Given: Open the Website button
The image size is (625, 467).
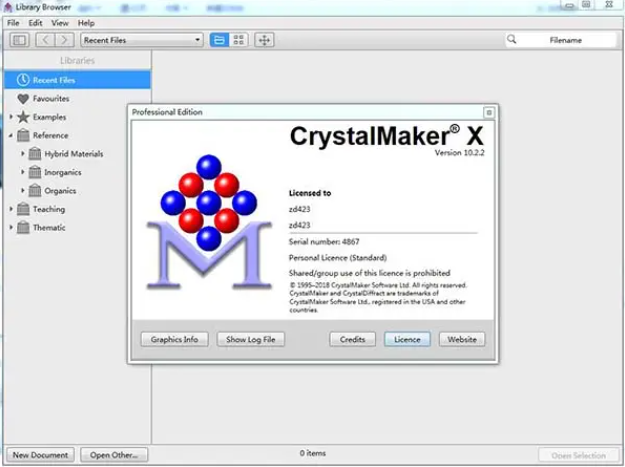Looking at the screenshot, I should (462, 339).
